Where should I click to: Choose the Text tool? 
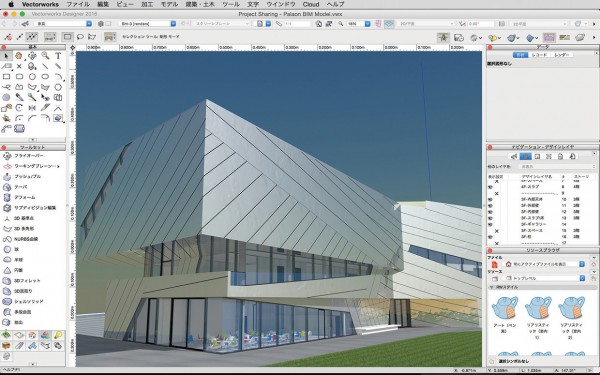[58, 56]
